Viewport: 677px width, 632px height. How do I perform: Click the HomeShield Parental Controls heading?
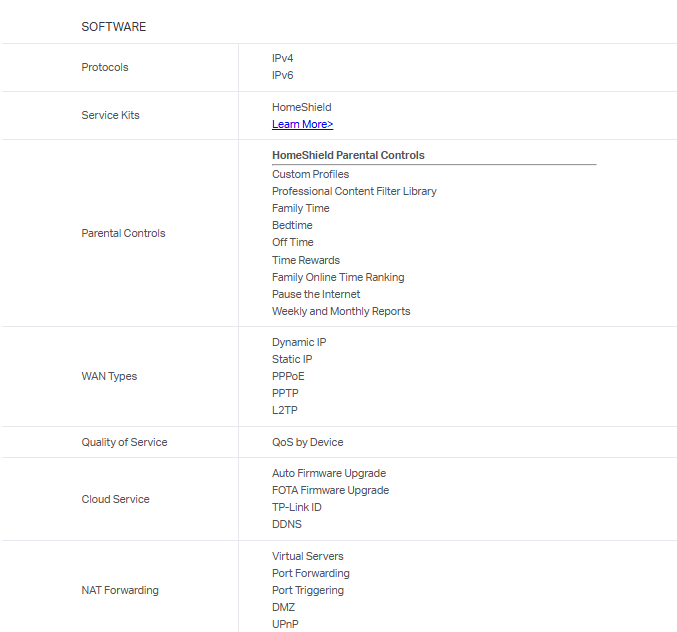tap(348, 155)
